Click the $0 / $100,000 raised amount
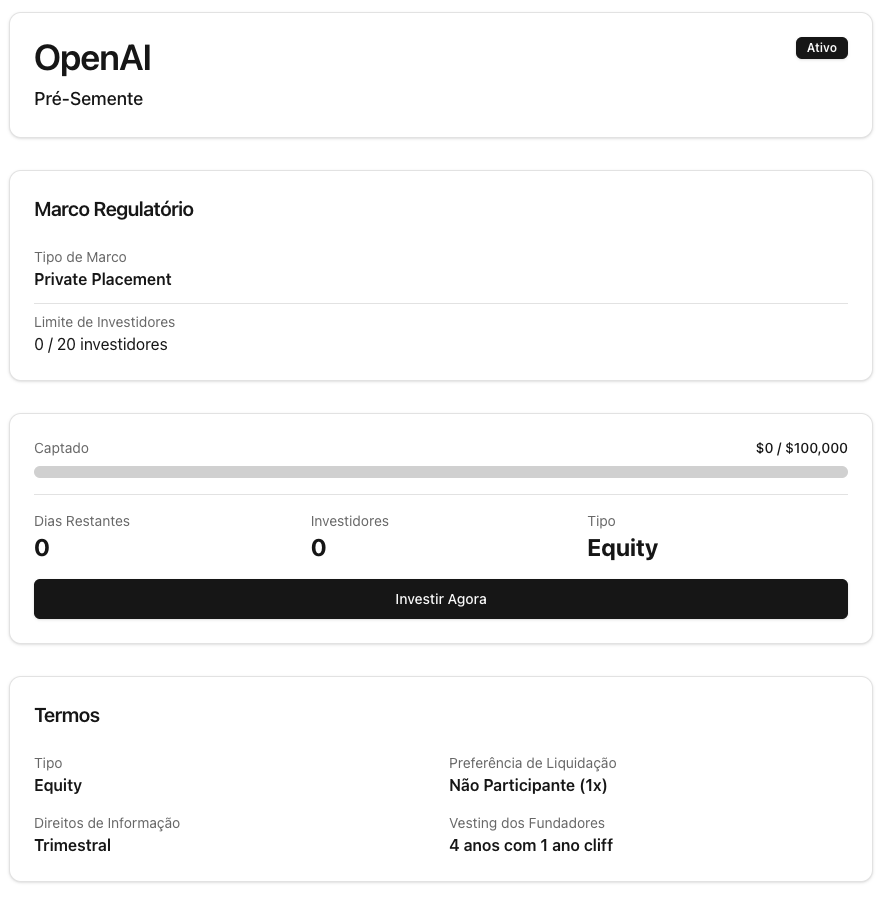This screenshot has width=884, height=897. point(801,448)
